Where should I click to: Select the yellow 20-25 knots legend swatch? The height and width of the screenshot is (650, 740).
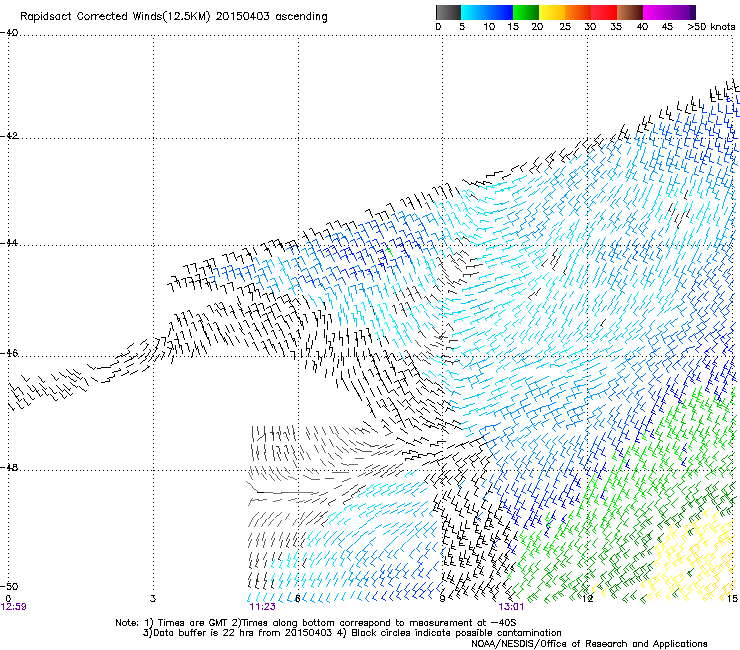tap(552, 12)
